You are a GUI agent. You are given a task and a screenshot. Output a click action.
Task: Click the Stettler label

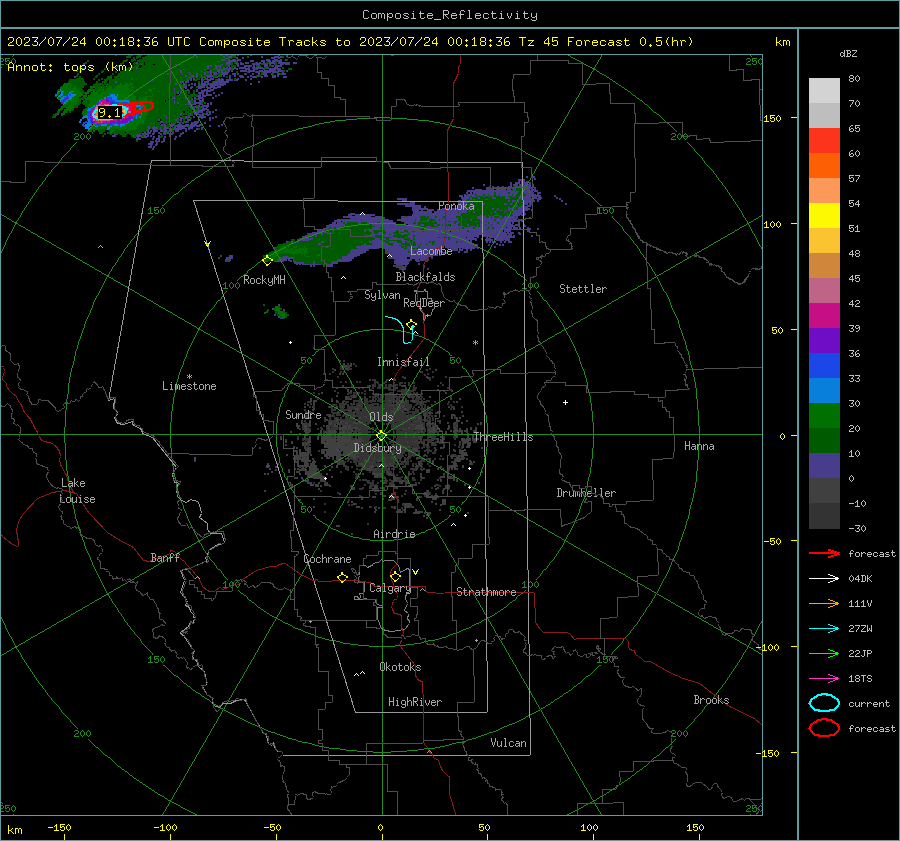[x=583, y=289]
